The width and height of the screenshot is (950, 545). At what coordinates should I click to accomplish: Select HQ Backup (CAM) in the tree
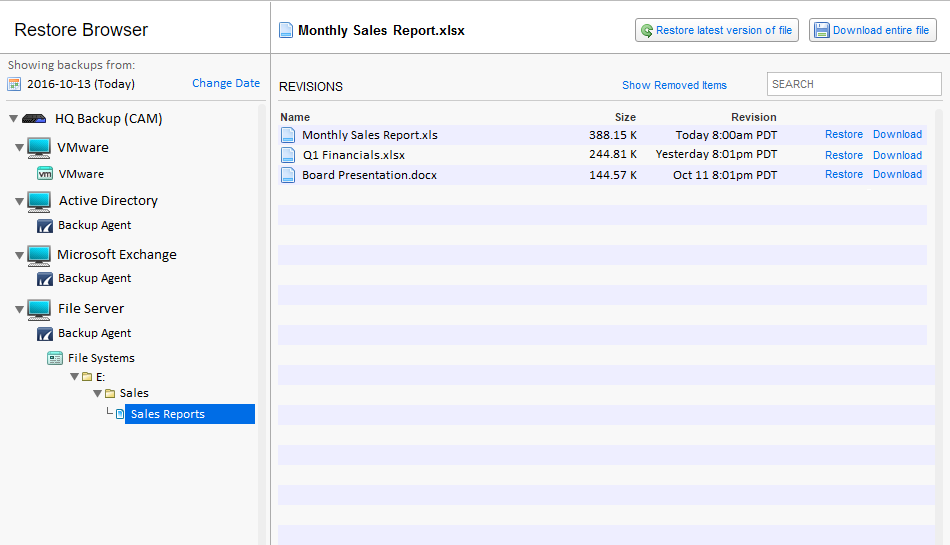coord(108,119)
